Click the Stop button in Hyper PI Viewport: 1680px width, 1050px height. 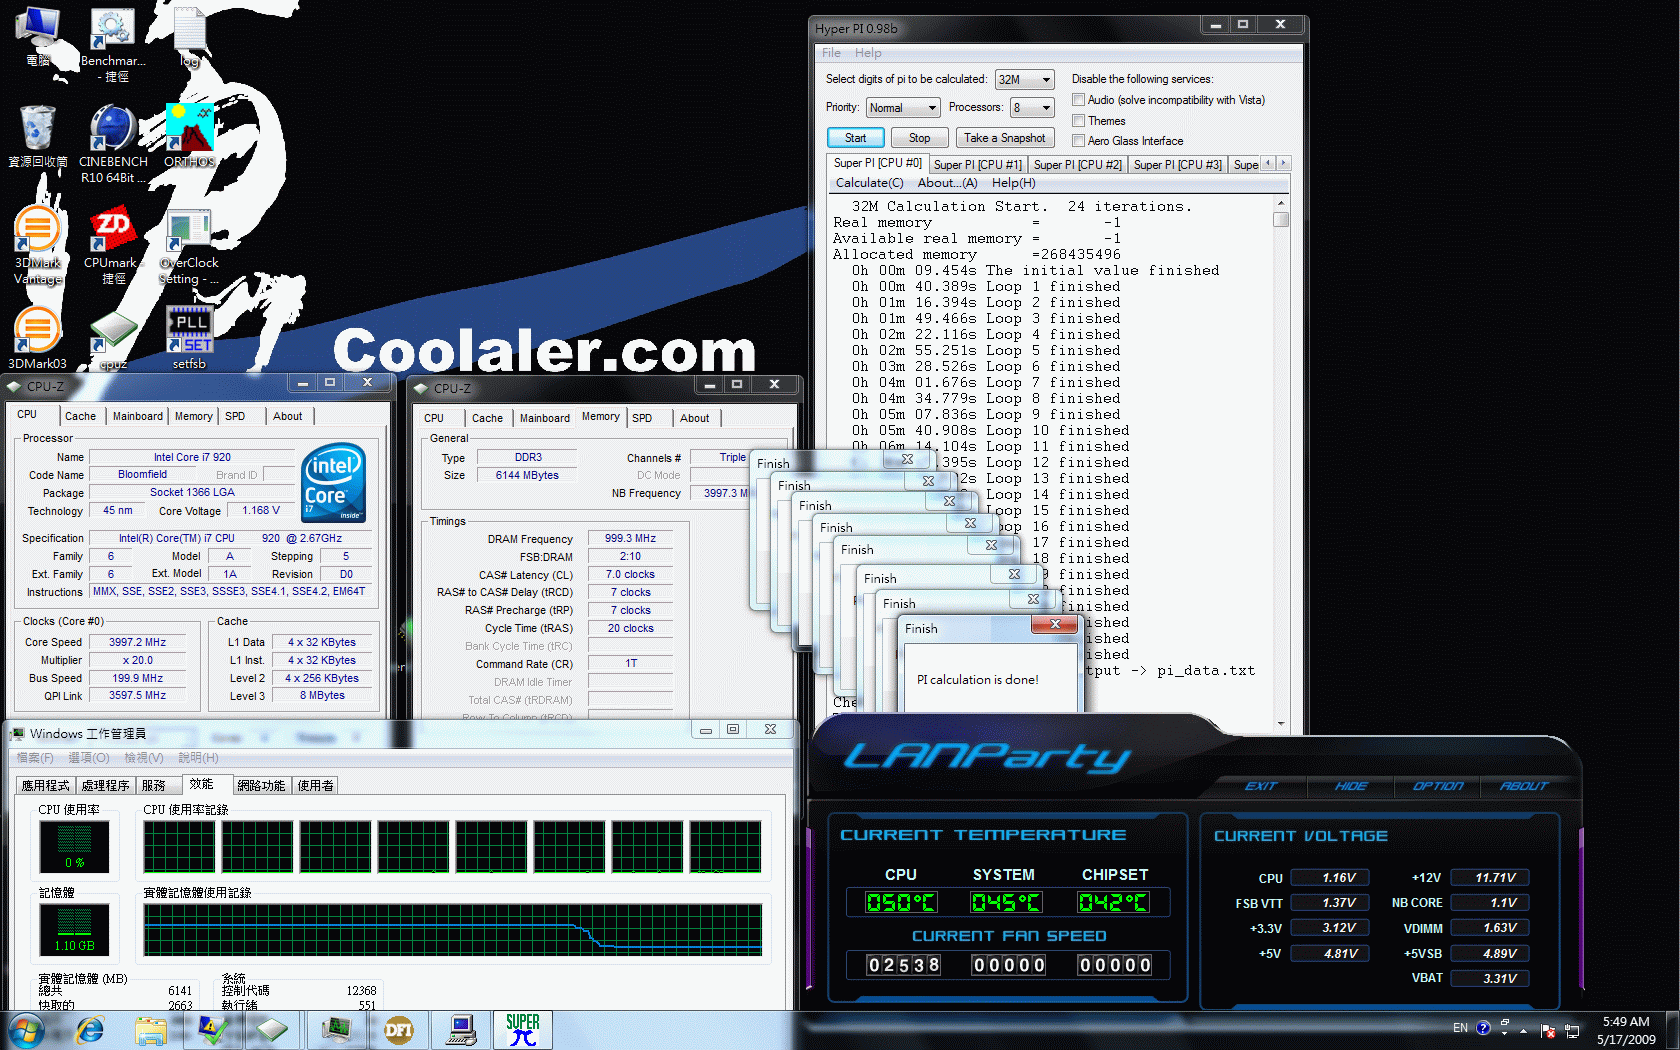[919, 138]
